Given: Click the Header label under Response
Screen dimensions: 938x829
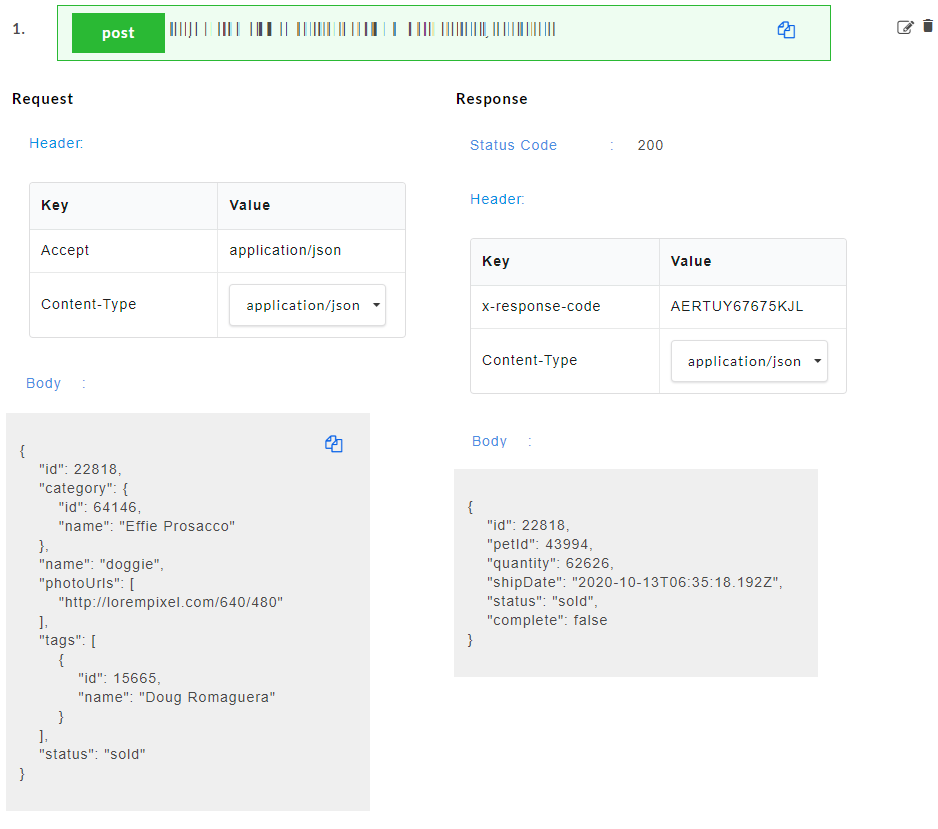Looking at the screenshot, I should 496,199.
